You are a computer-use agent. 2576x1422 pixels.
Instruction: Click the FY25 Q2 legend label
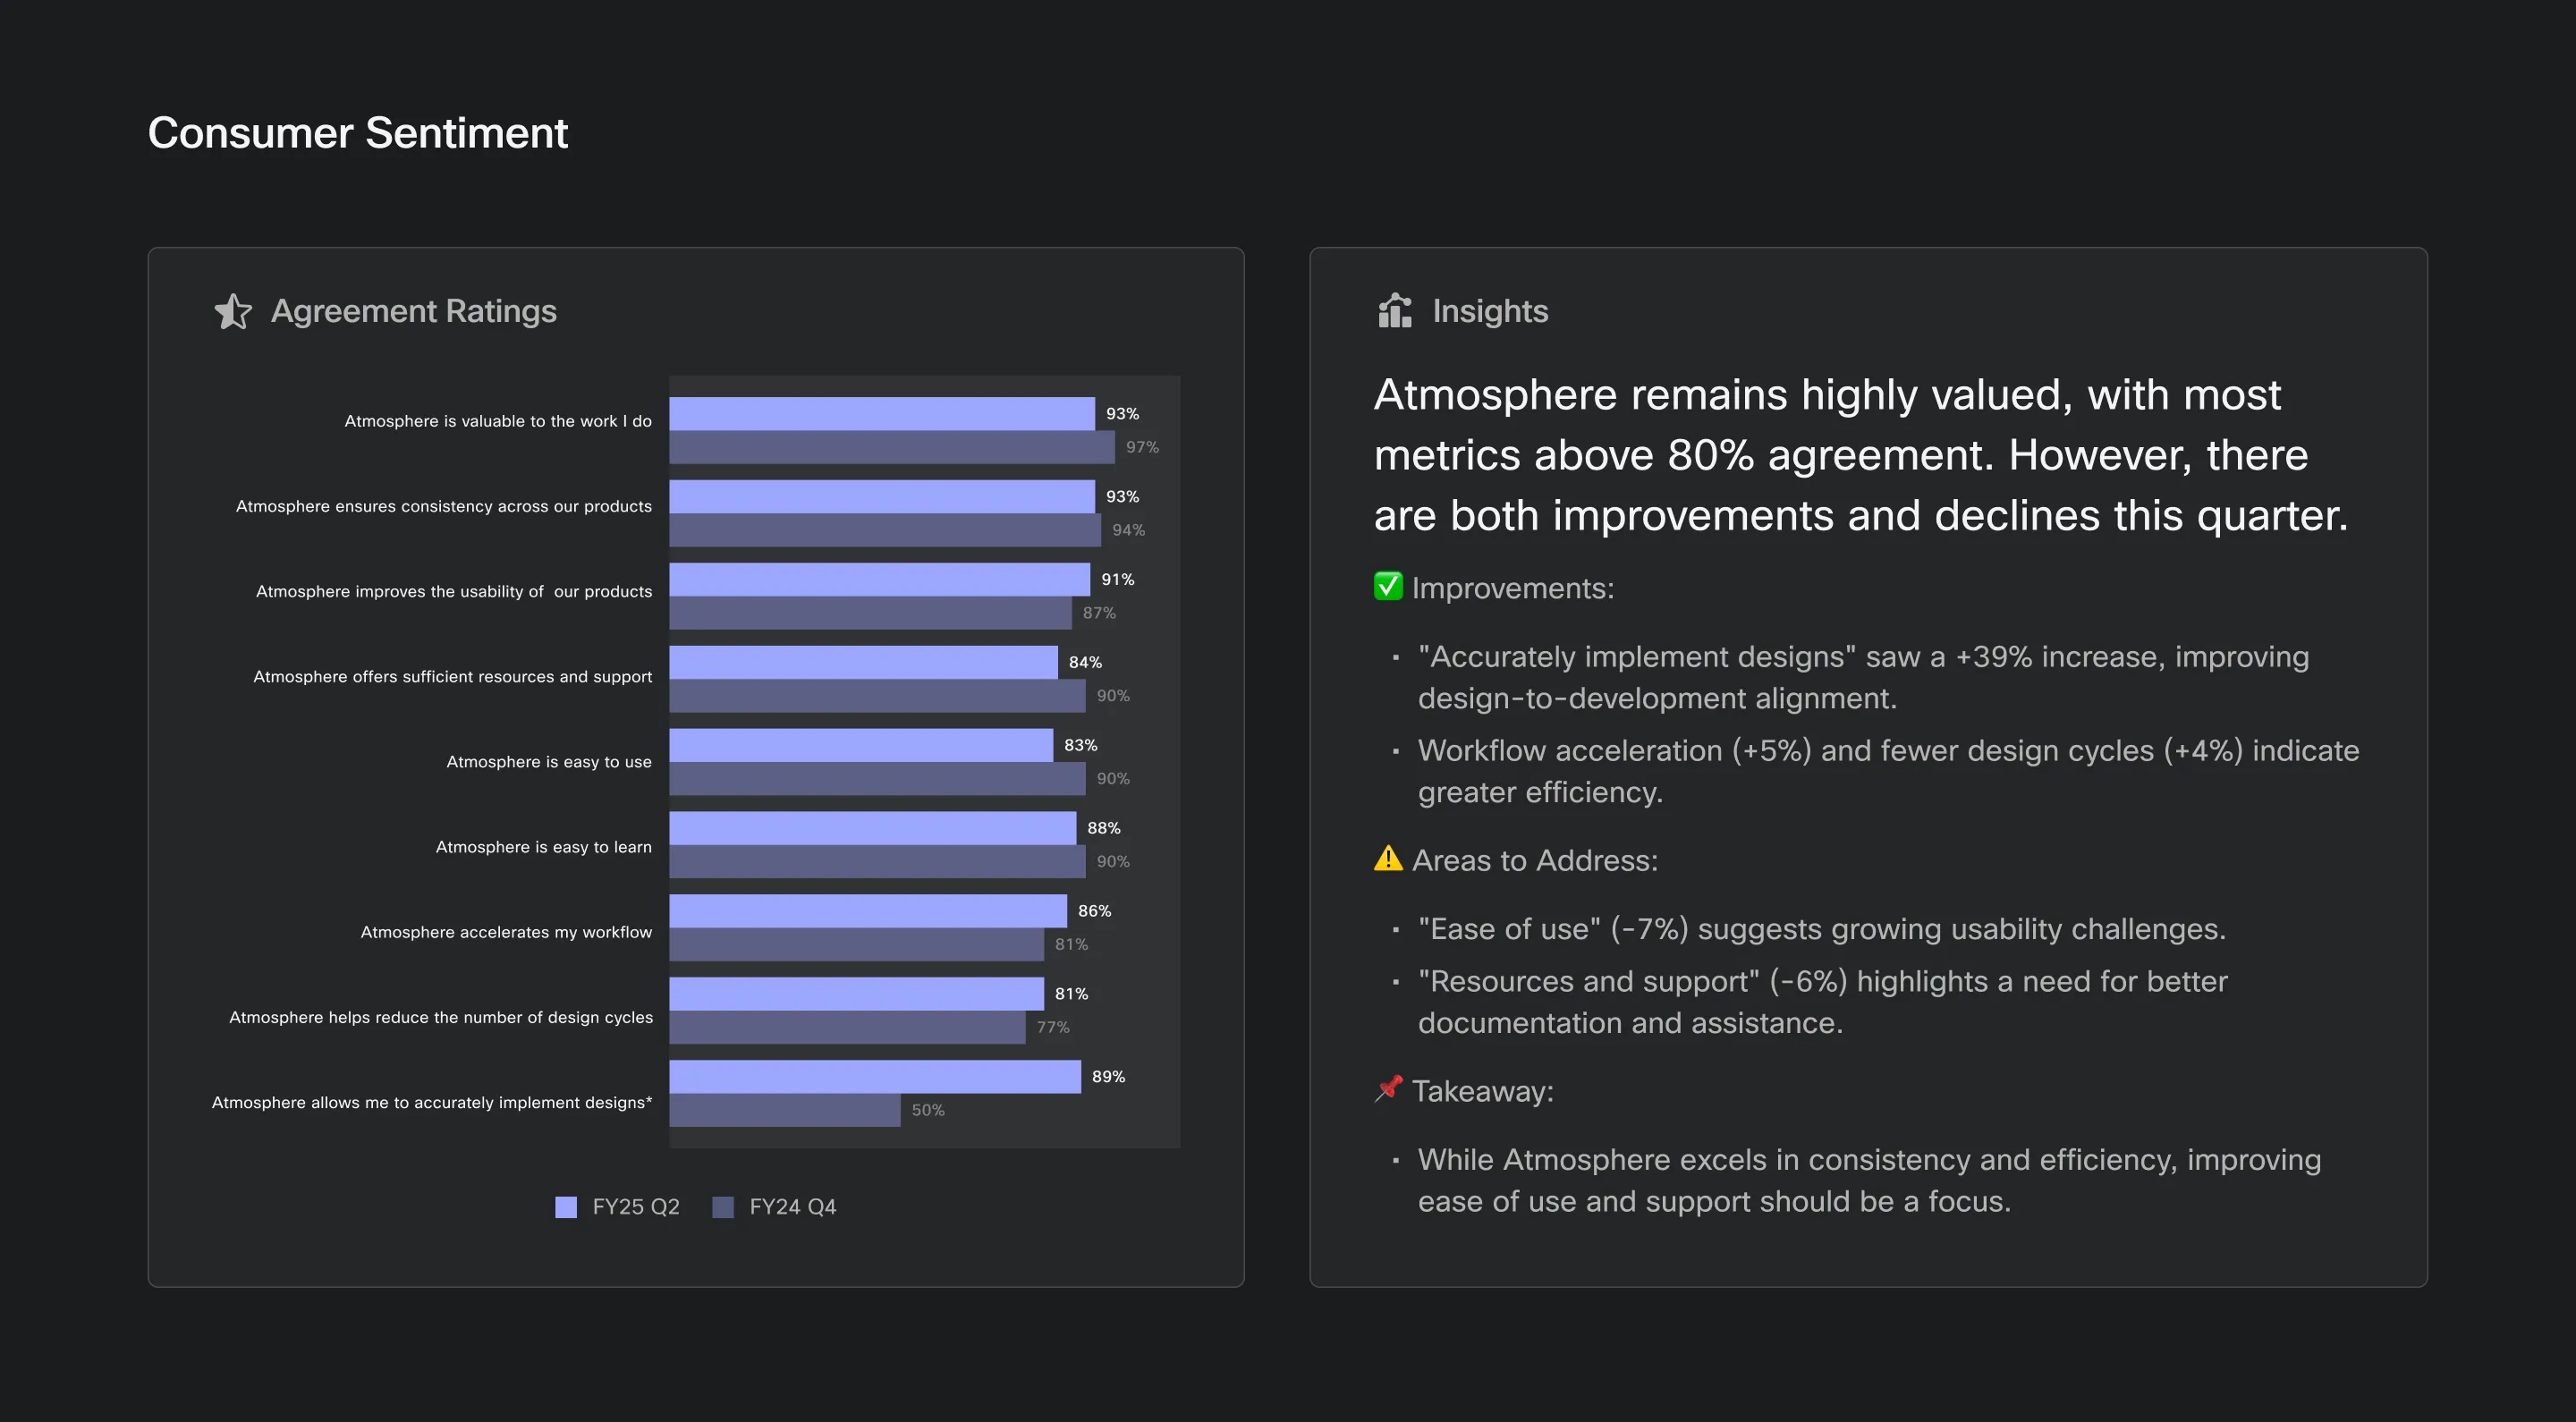[635, 1207]
